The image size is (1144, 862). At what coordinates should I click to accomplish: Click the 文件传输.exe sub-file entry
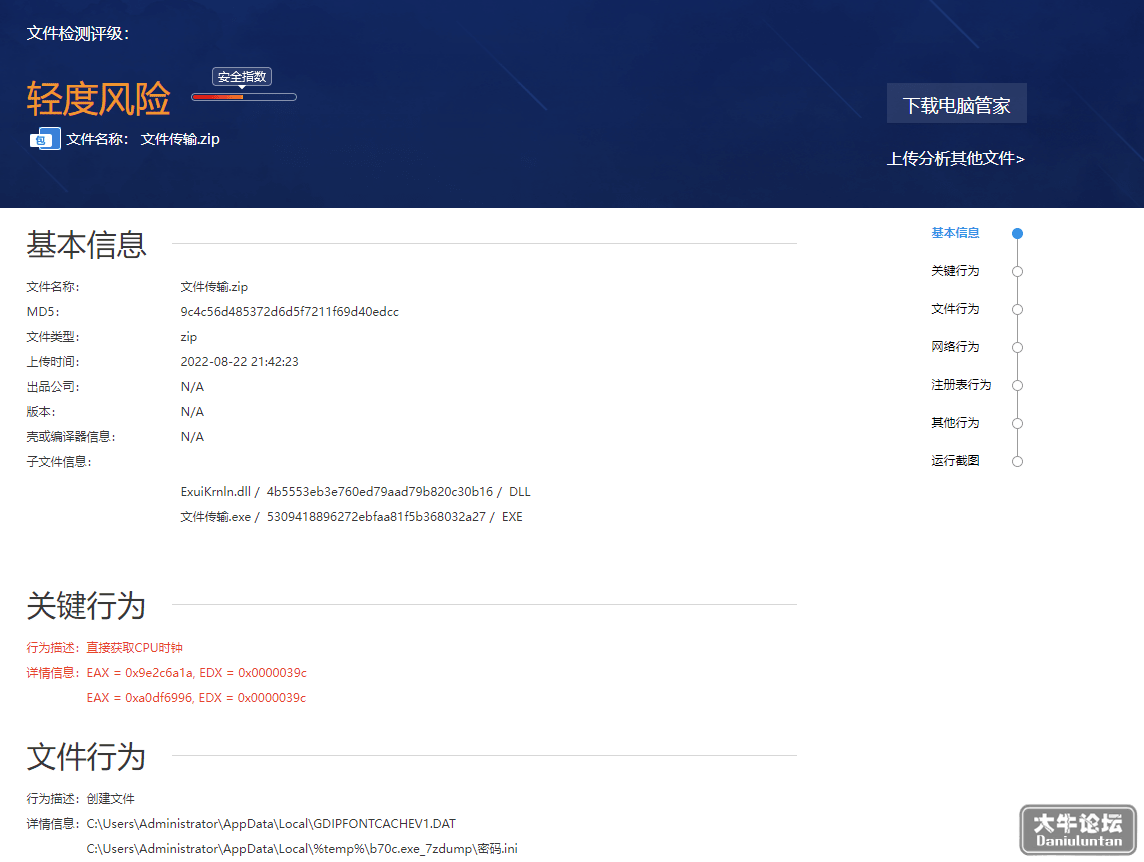352,517
